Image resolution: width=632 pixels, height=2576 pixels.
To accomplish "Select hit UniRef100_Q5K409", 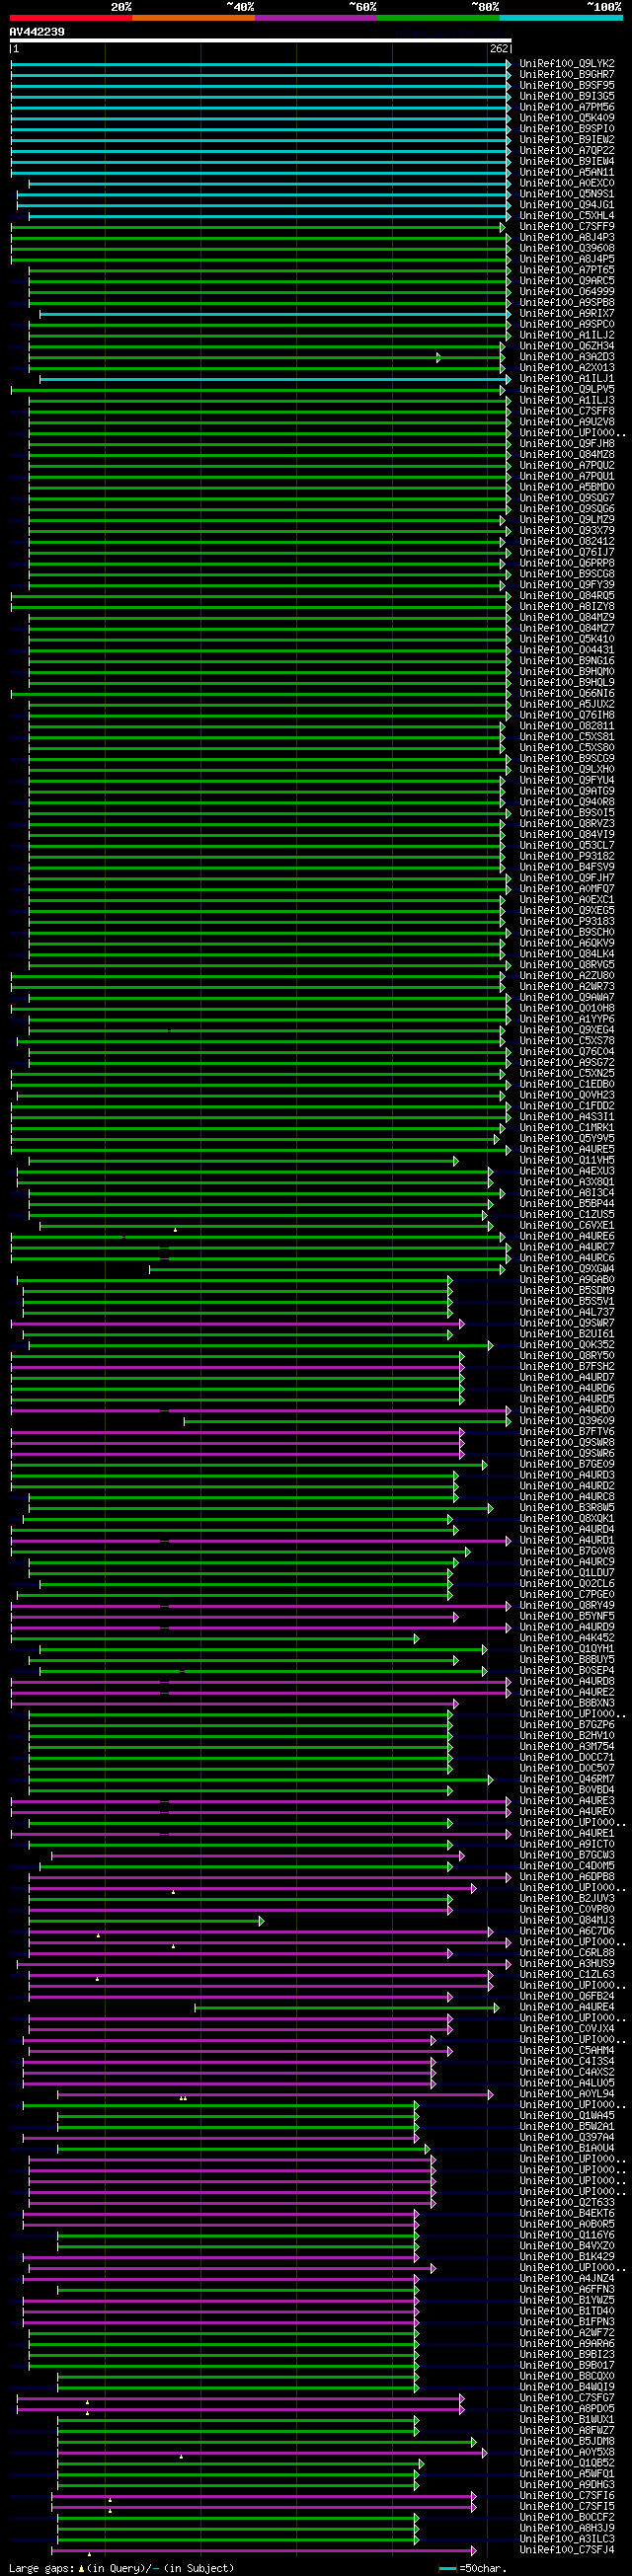I will pos(567,118).
